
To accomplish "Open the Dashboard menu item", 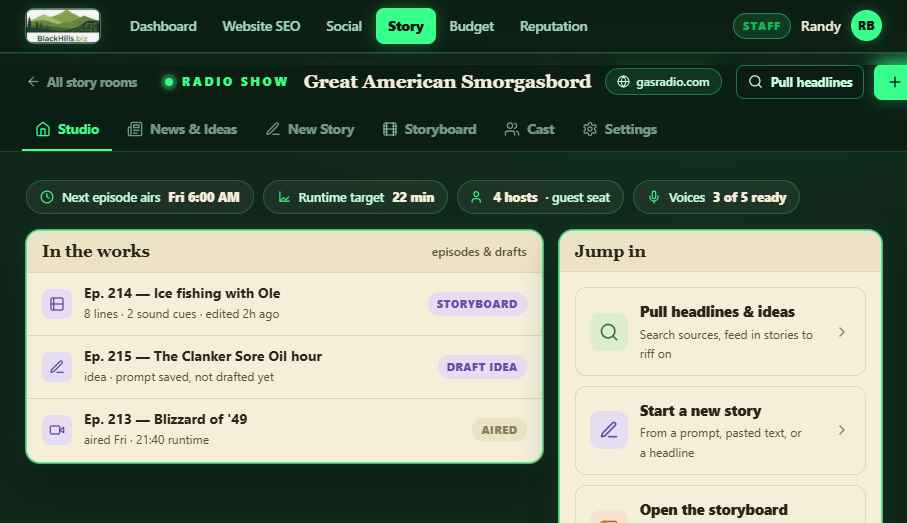I will 163,26.
